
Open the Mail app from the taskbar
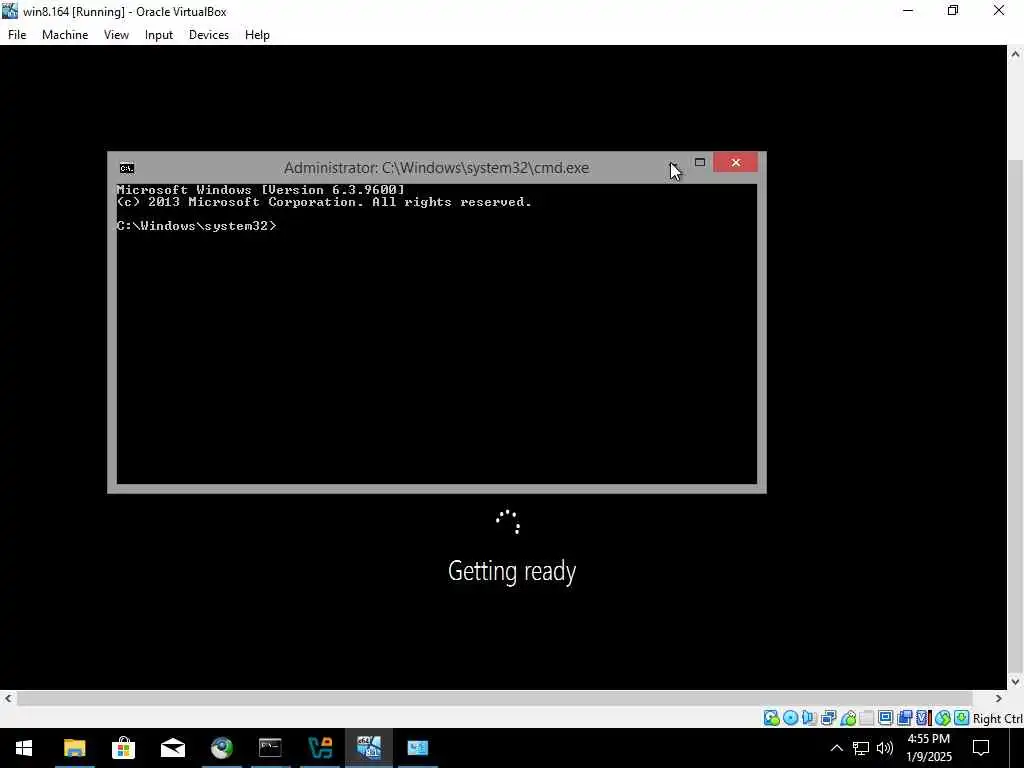pyautogui.click(x=172, y=748)
